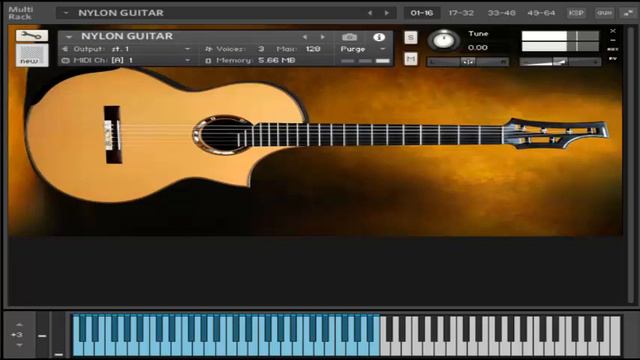640x360 pixels.
Task: Click the Multi Rack name NYLON GUITAR
Action: tap(121, 13)
